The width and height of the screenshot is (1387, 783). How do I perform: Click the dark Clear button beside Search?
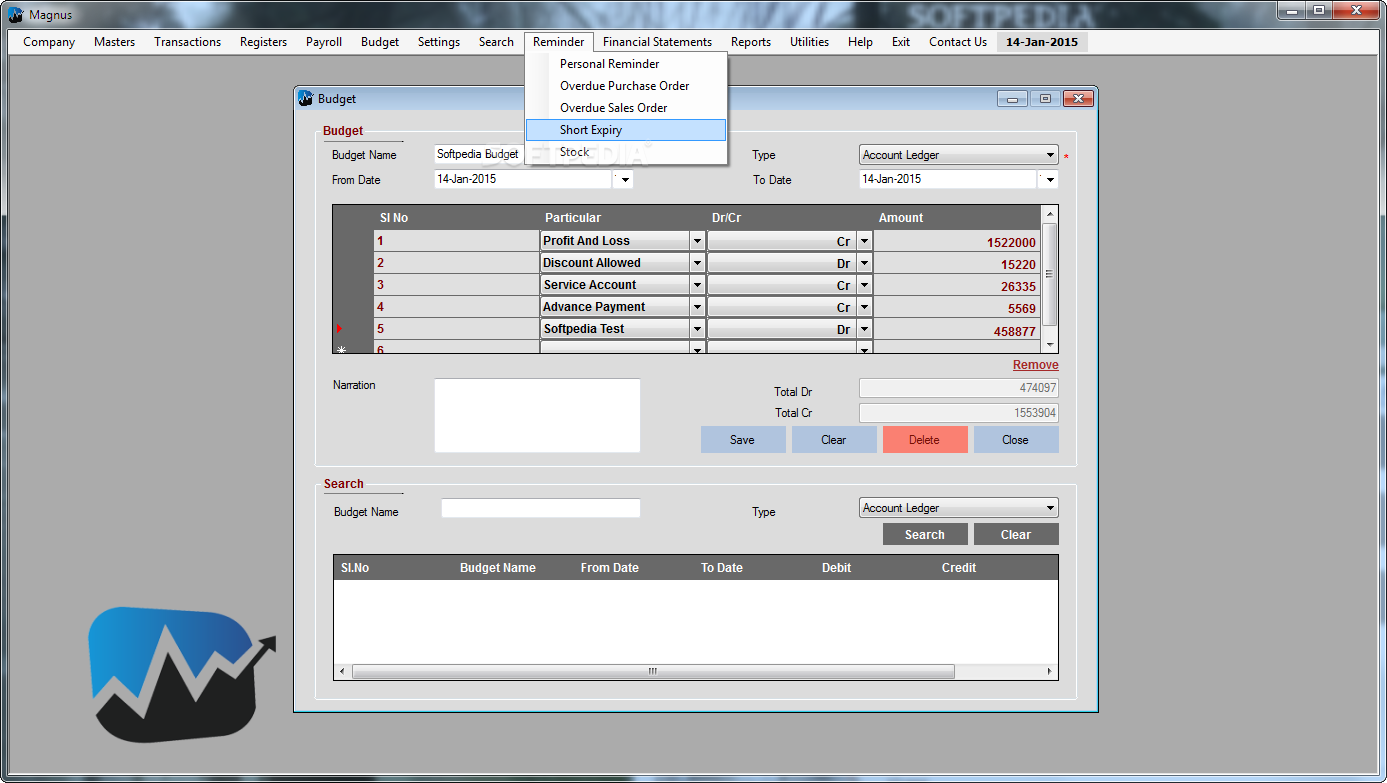point(1016,535)
